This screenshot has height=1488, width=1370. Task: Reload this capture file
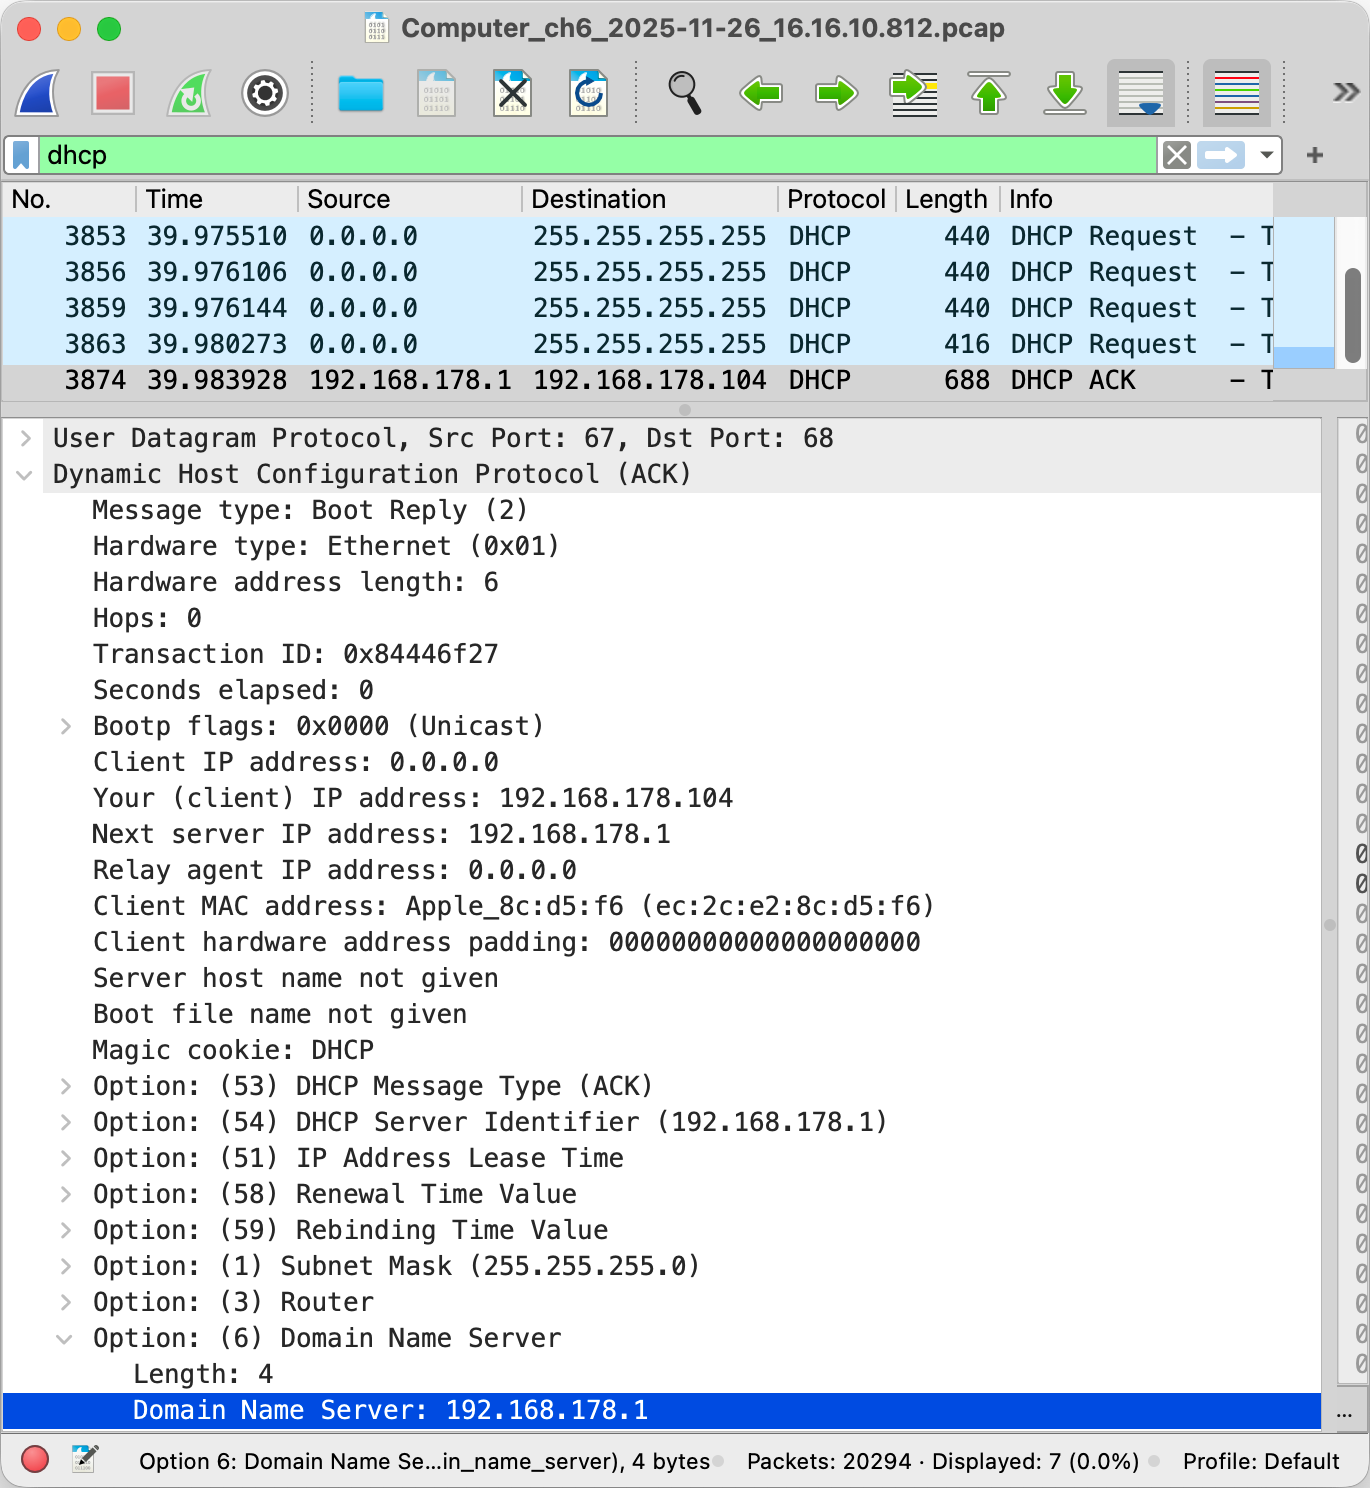[588, 94]
